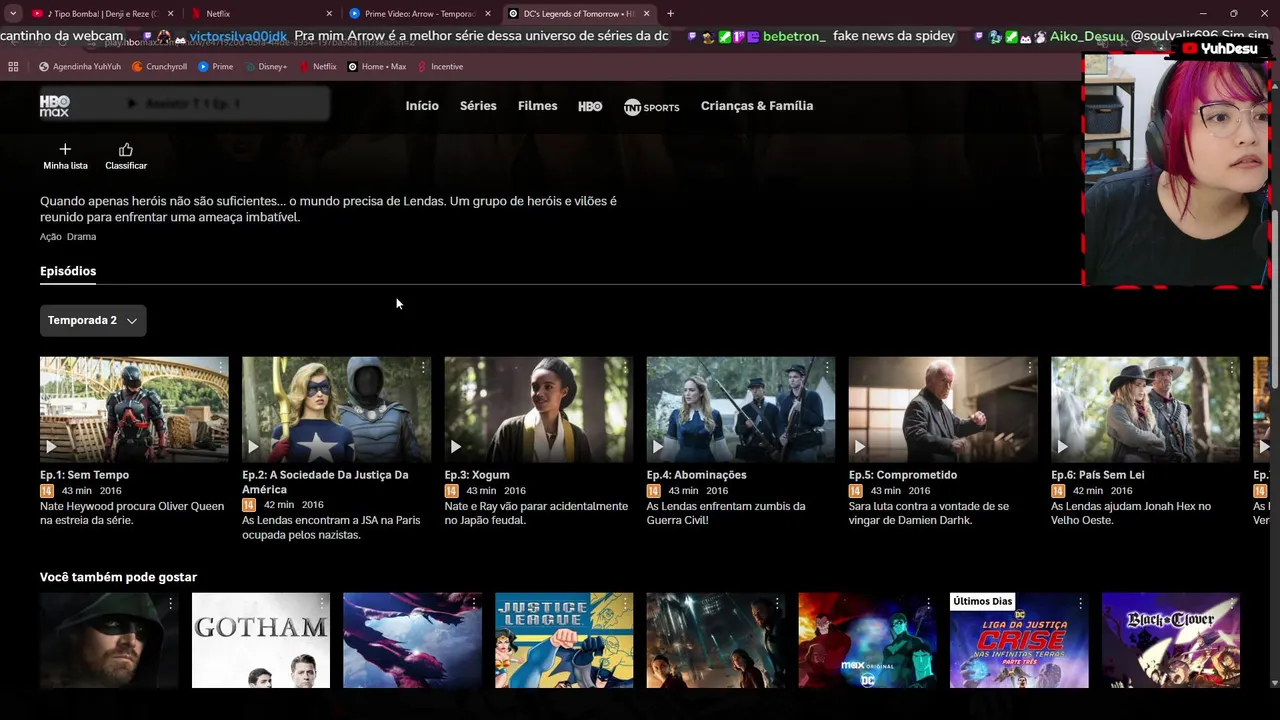Screen dimensions: 1280x720
Task: Open the Séries navigation item
Action: tap(478, 106)
